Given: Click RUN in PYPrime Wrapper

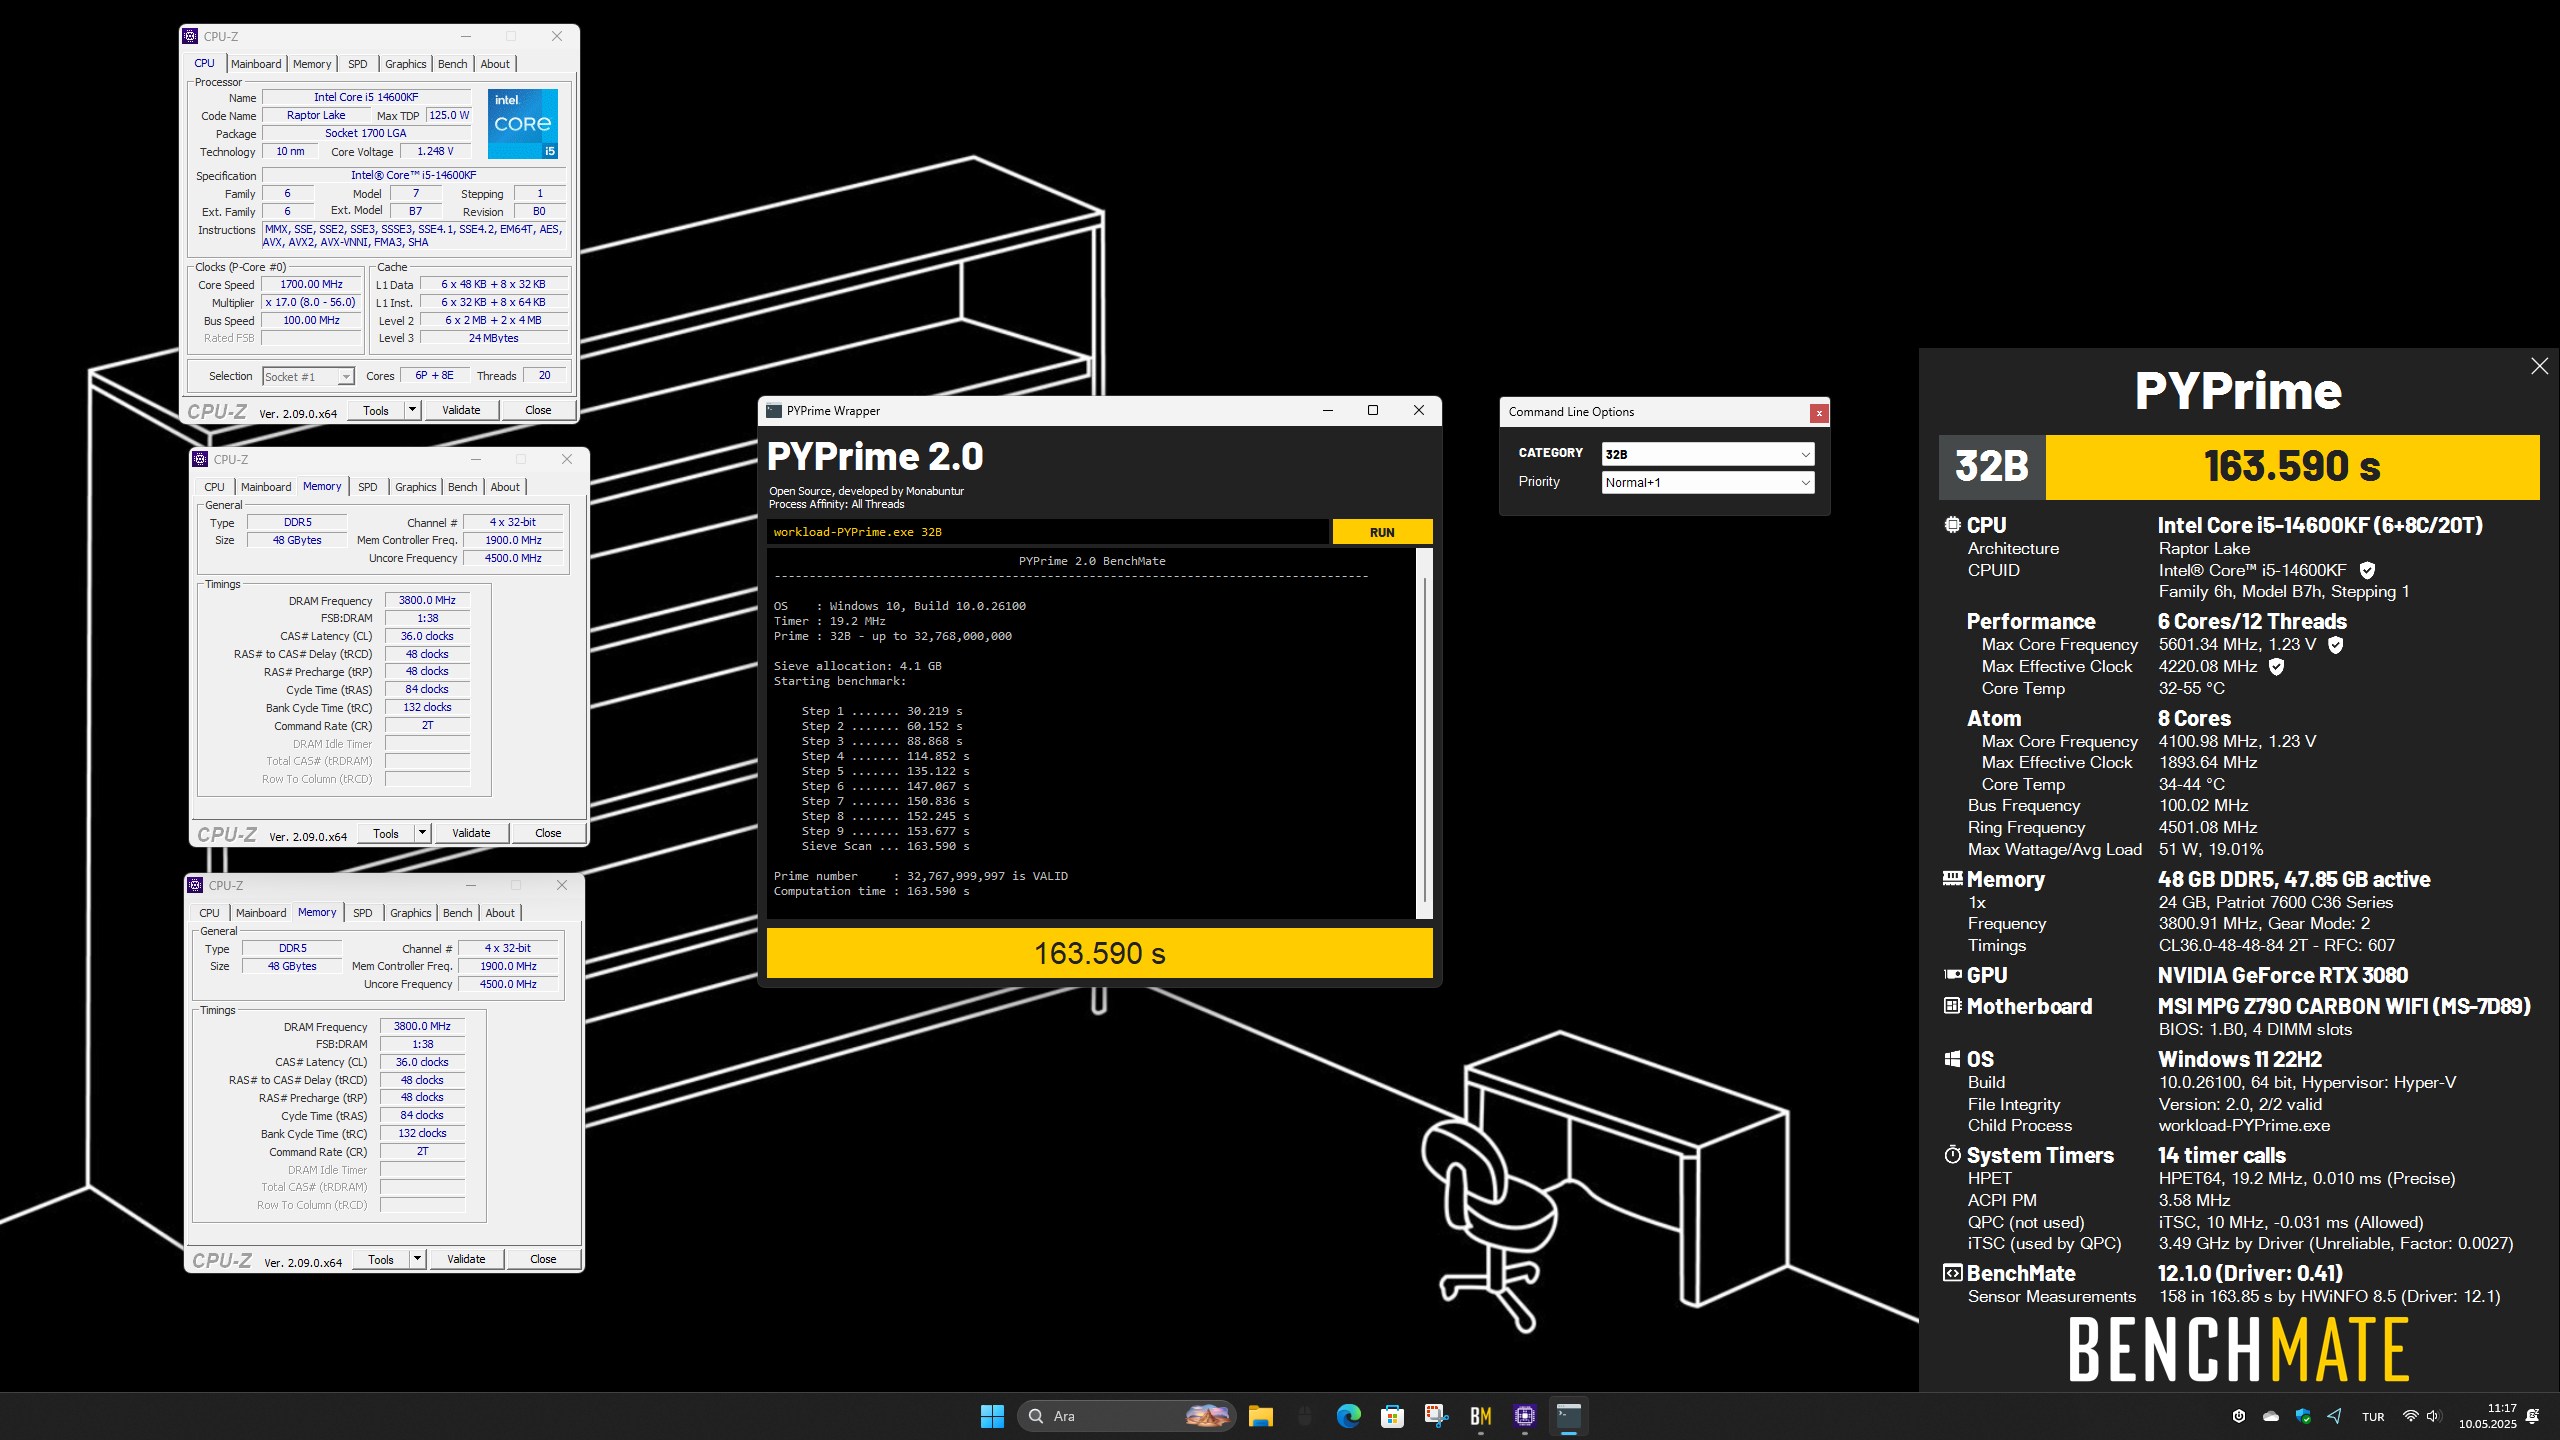Looking at the screenshot, I should pyautogui.click(x=1382, y=532).
